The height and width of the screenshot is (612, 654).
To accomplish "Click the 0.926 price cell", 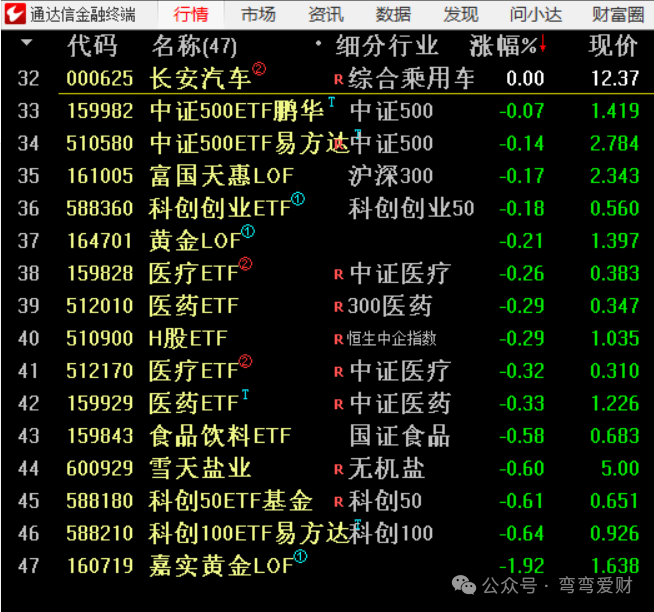I will 615,534.
